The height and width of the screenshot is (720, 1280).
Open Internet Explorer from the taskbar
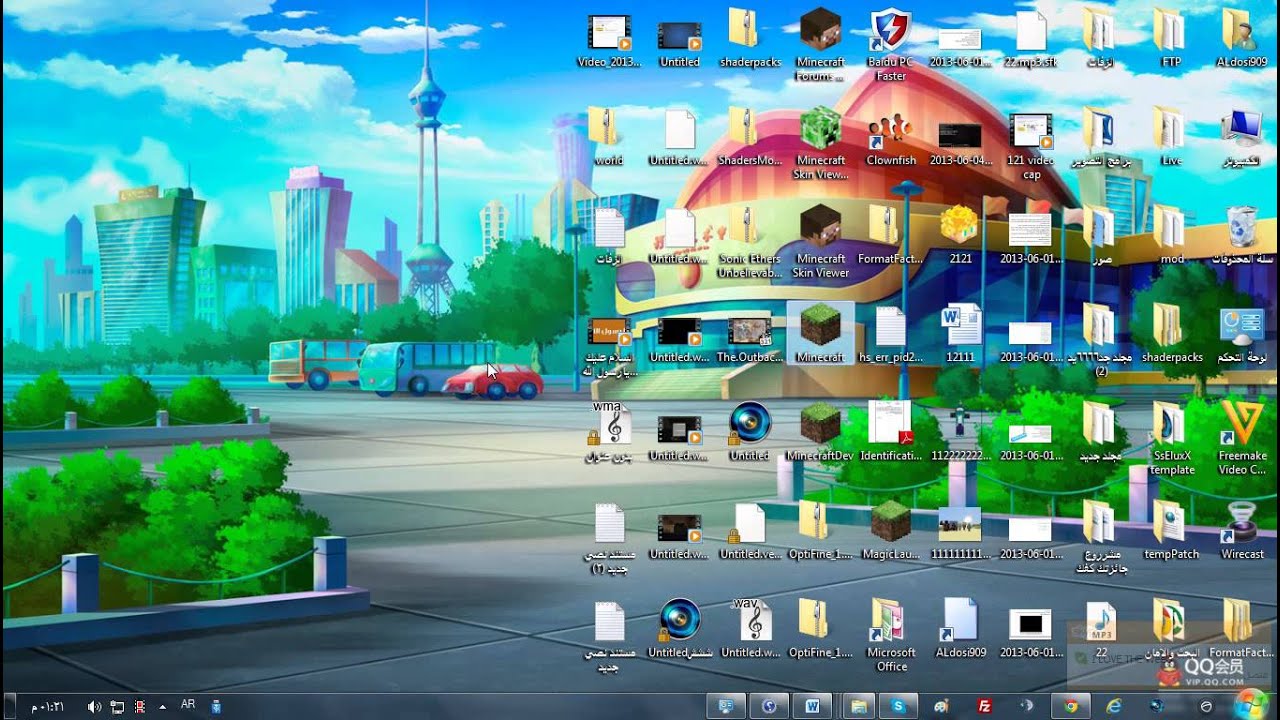click(1114, 706)
